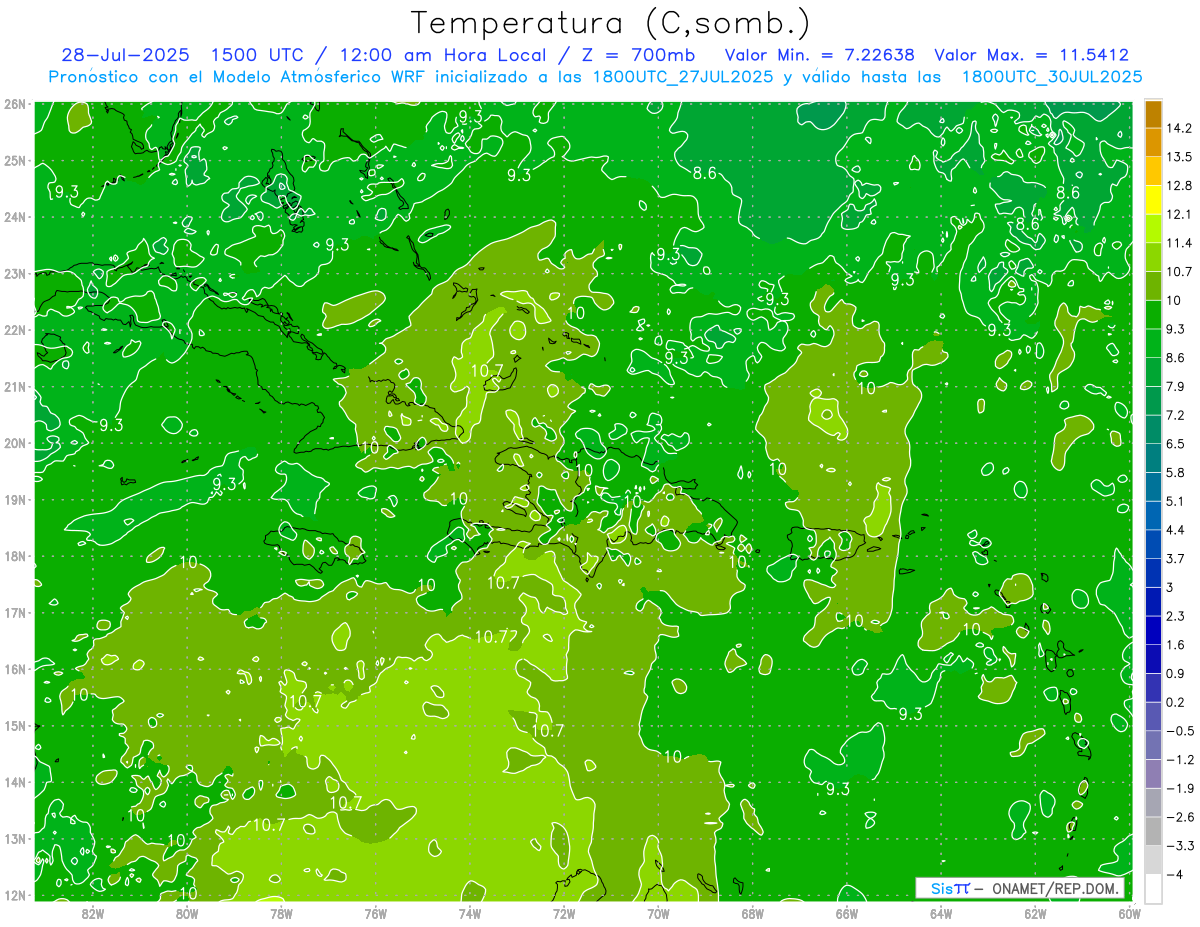Click the 72W longitude axis label

click(x=564, y=913)
